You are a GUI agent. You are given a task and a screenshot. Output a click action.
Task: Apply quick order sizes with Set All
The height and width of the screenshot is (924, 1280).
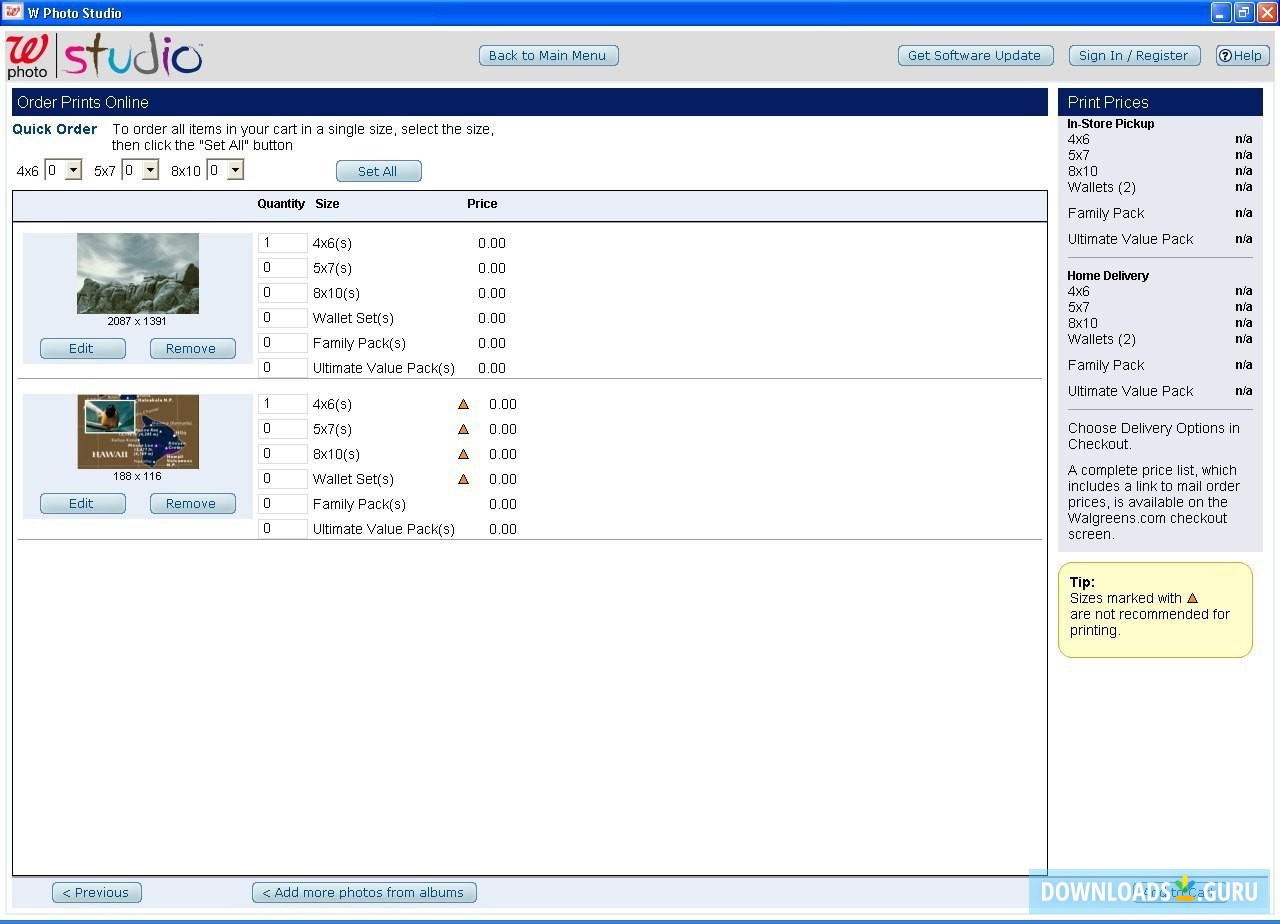378,171
